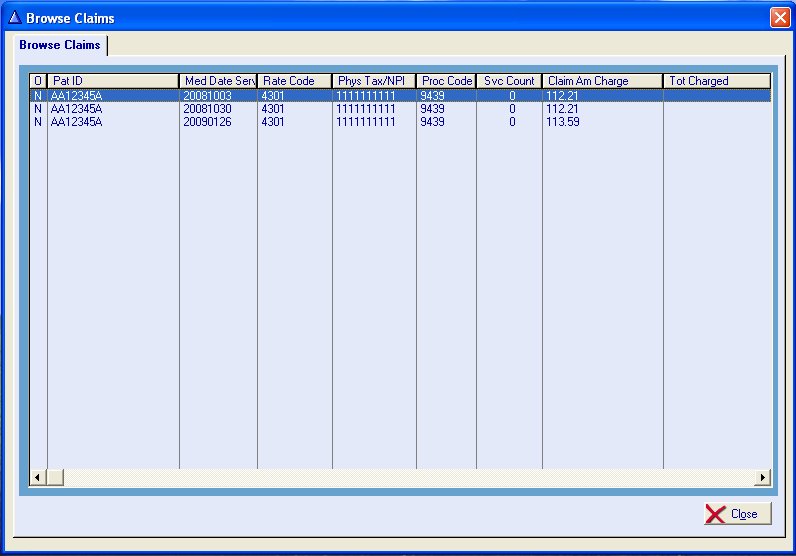Click the O column header
This screenshot has height=556, width=796.
pos(38,81)
